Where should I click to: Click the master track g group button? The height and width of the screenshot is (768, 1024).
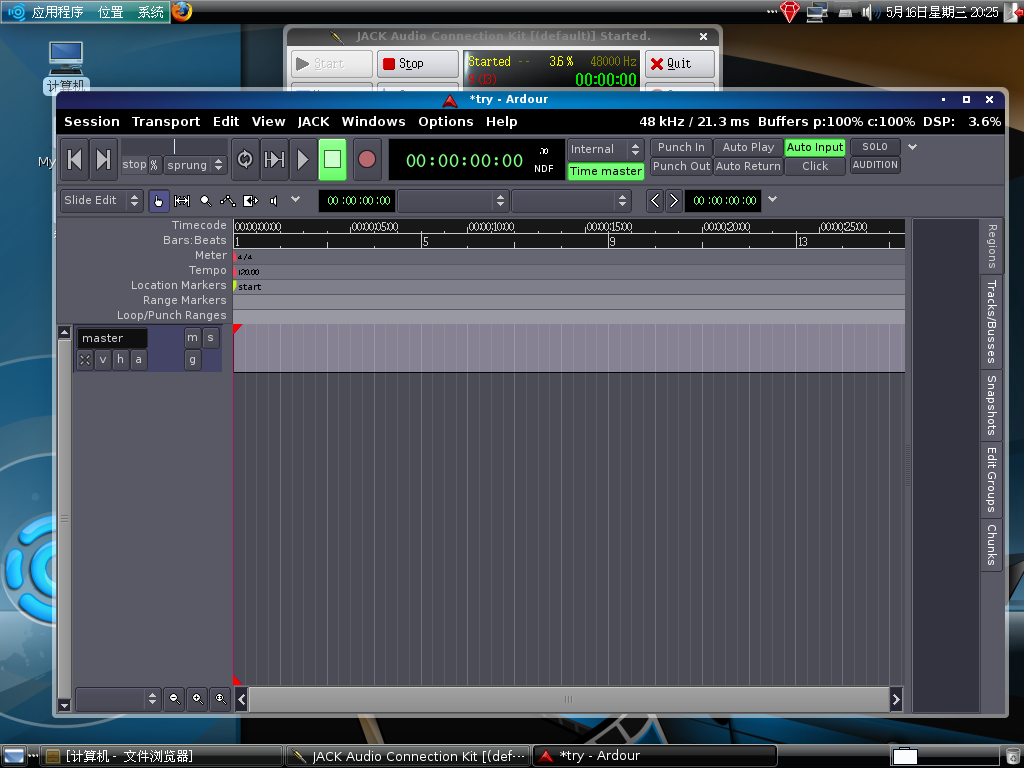click(192, 359)
